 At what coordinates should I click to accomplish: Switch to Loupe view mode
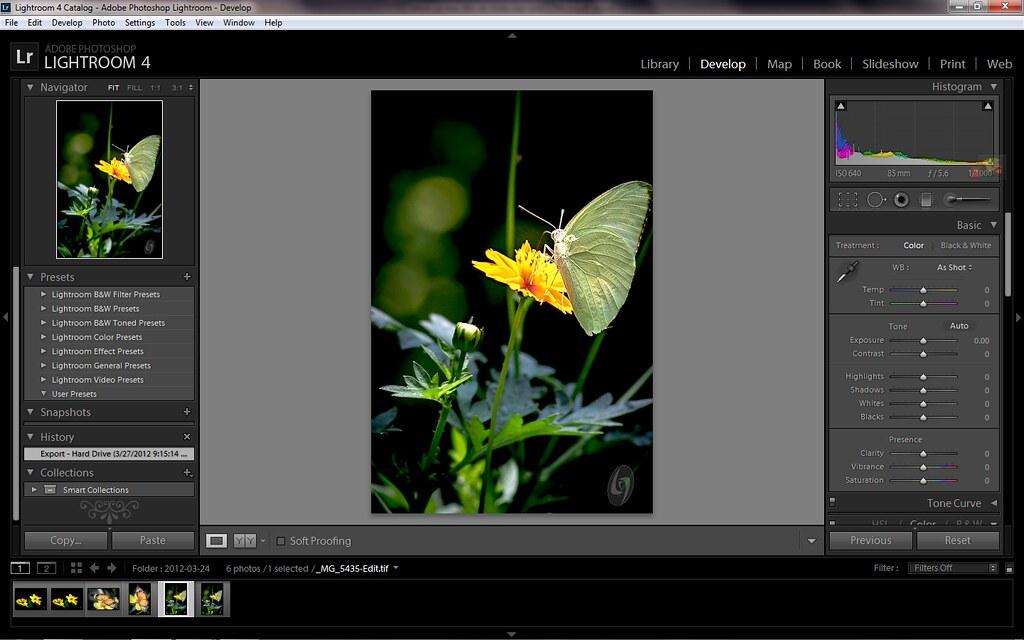point(217,541)
